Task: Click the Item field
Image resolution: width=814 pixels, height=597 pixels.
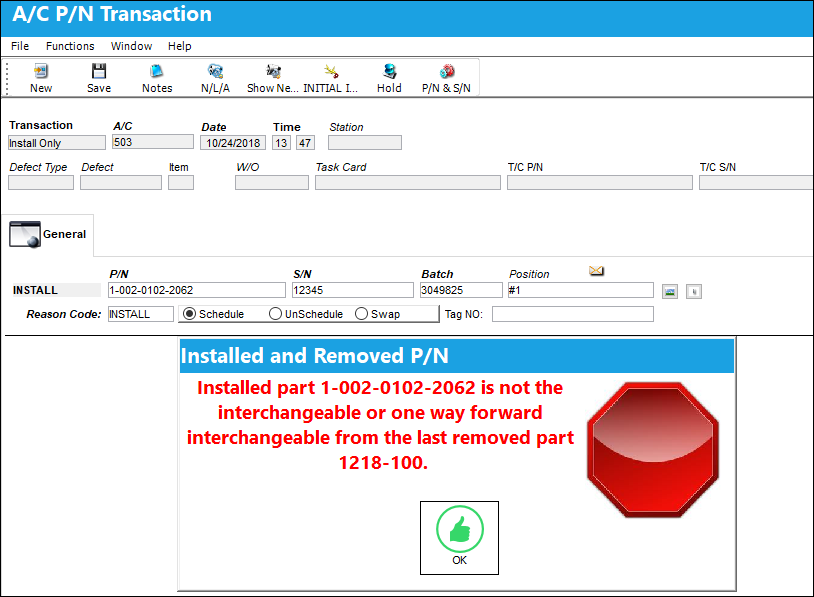Action: (x=181, y=183)
